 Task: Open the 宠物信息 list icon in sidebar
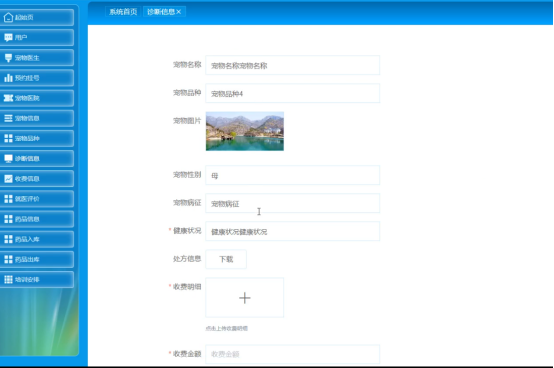8,118
